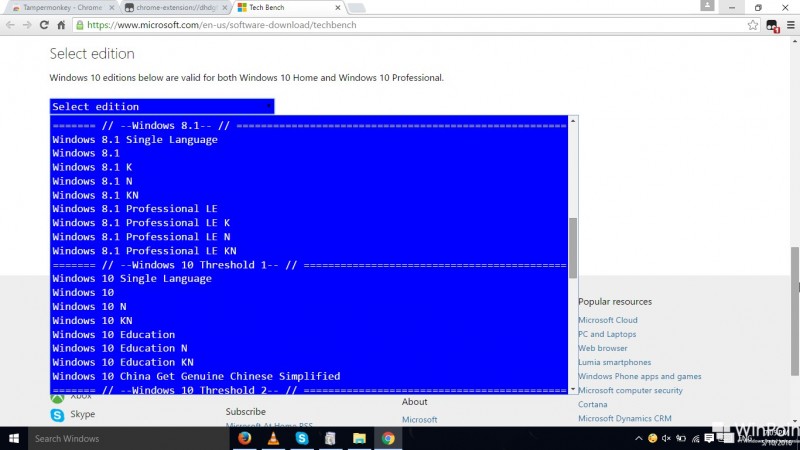Click the muted volume tray icon

click(x=666, y=438)
